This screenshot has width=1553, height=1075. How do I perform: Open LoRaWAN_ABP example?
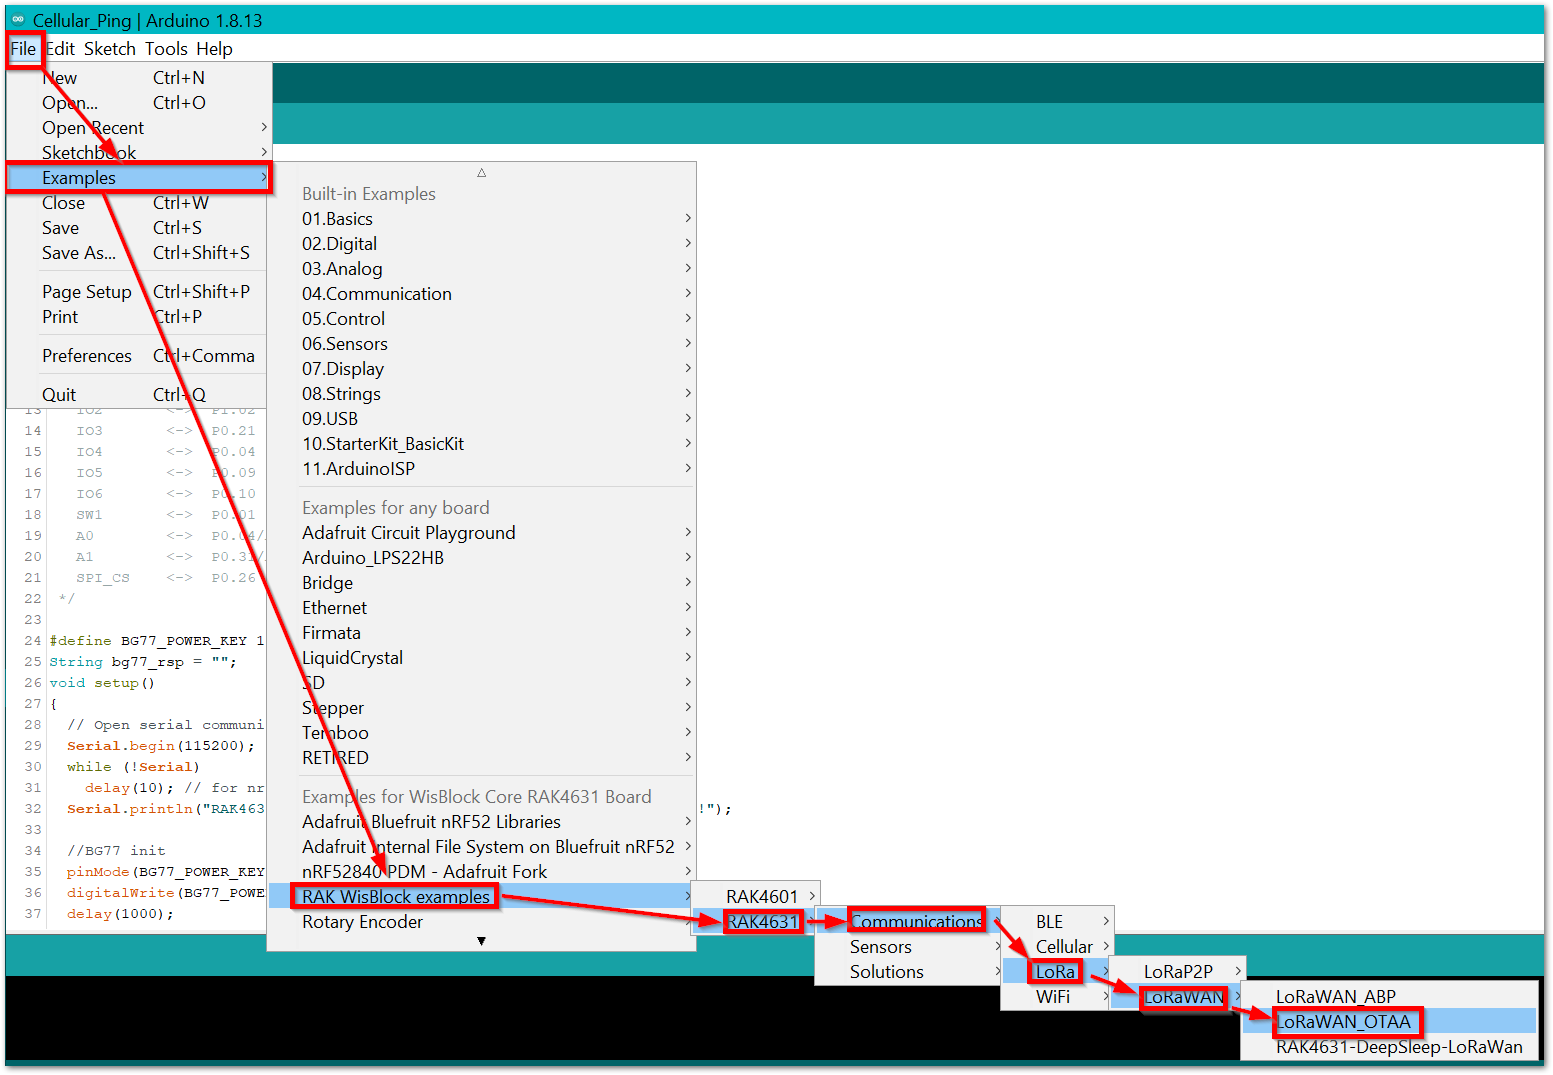click(1389, 997)
